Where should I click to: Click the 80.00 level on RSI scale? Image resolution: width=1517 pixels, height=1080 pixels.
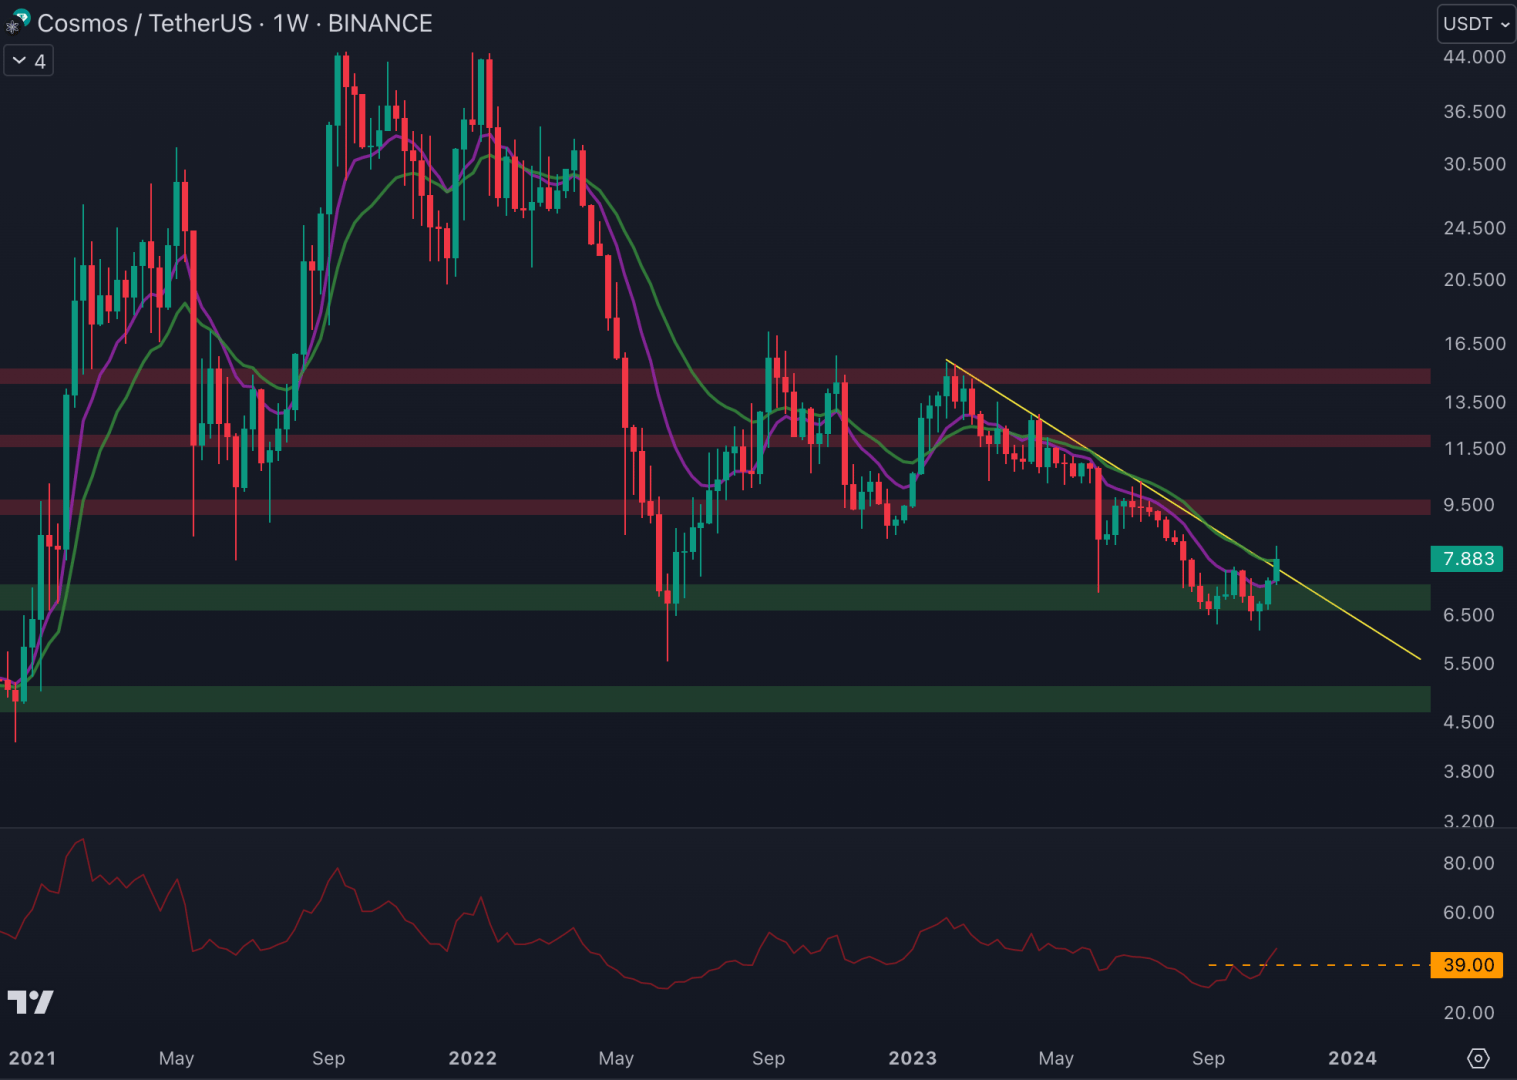pyautogui.click(x=1468, y=863)
